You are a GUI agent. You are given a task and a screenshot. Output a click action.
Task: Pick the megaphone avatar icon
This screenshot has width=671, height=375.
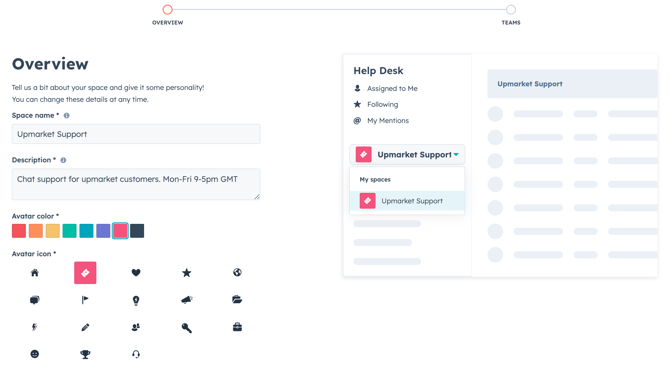pos(187,300)
